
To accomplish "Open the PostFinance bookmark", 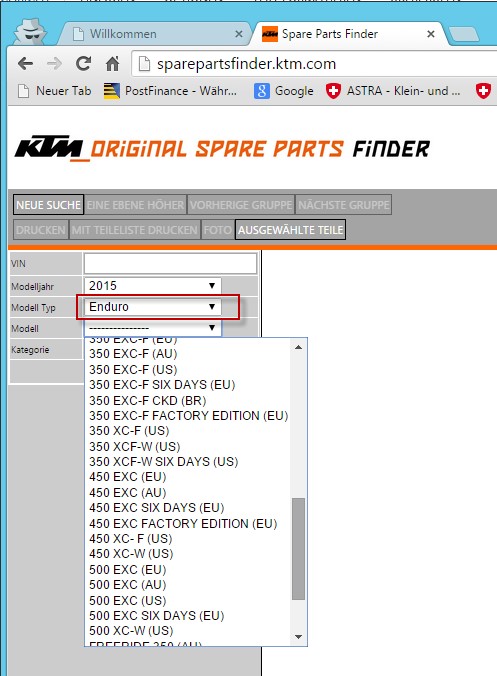I will coord(171,91).
